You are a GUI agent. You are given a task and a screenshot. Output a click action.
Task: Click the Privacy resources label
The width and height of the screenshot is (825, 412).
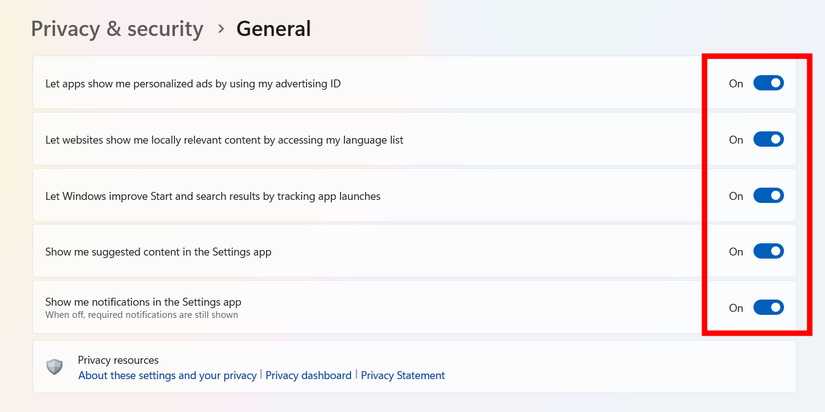click(118, 360)
